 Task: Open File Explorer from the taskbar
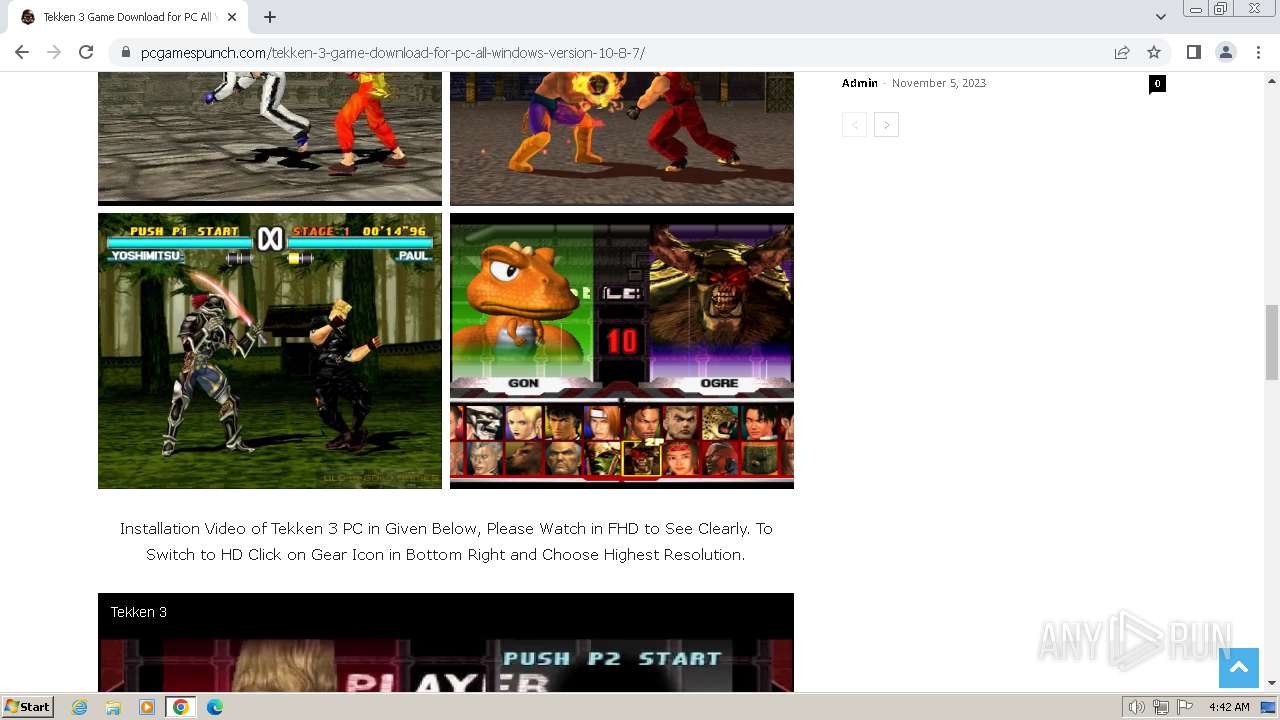tap(113, 707)
